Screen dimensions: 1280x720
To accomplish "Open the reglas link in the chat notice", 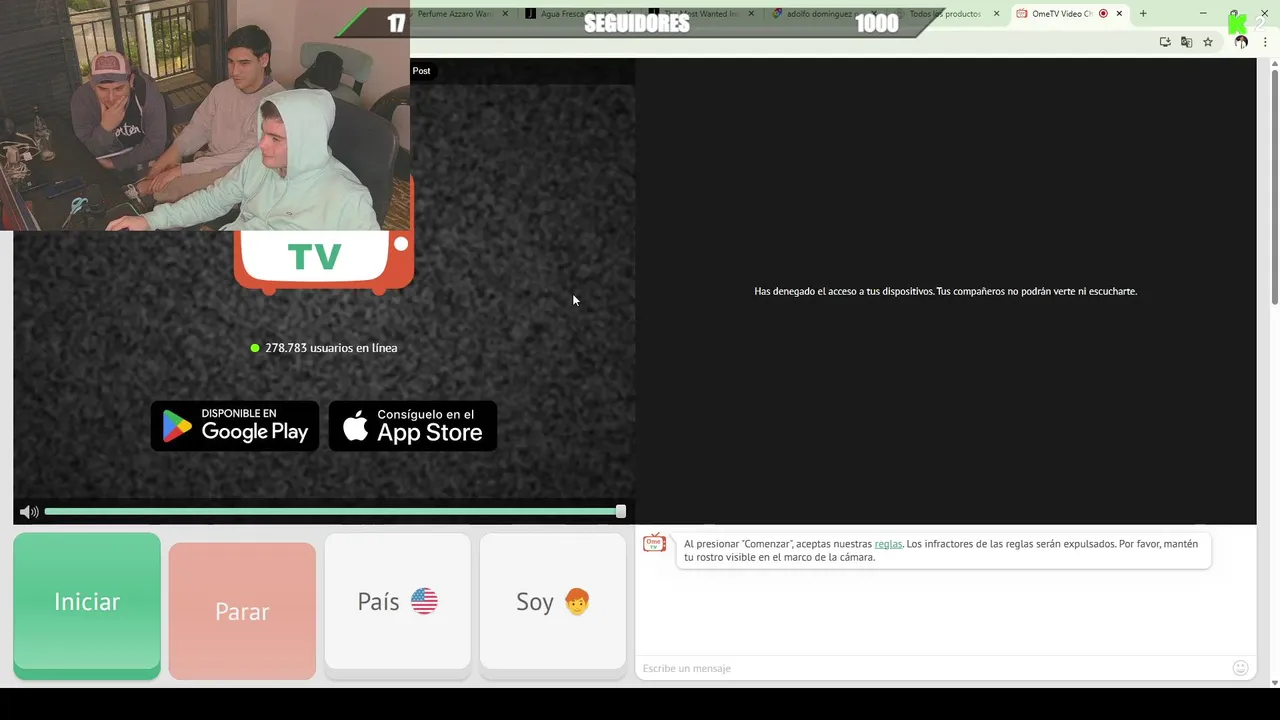I will tap(888, 544).
